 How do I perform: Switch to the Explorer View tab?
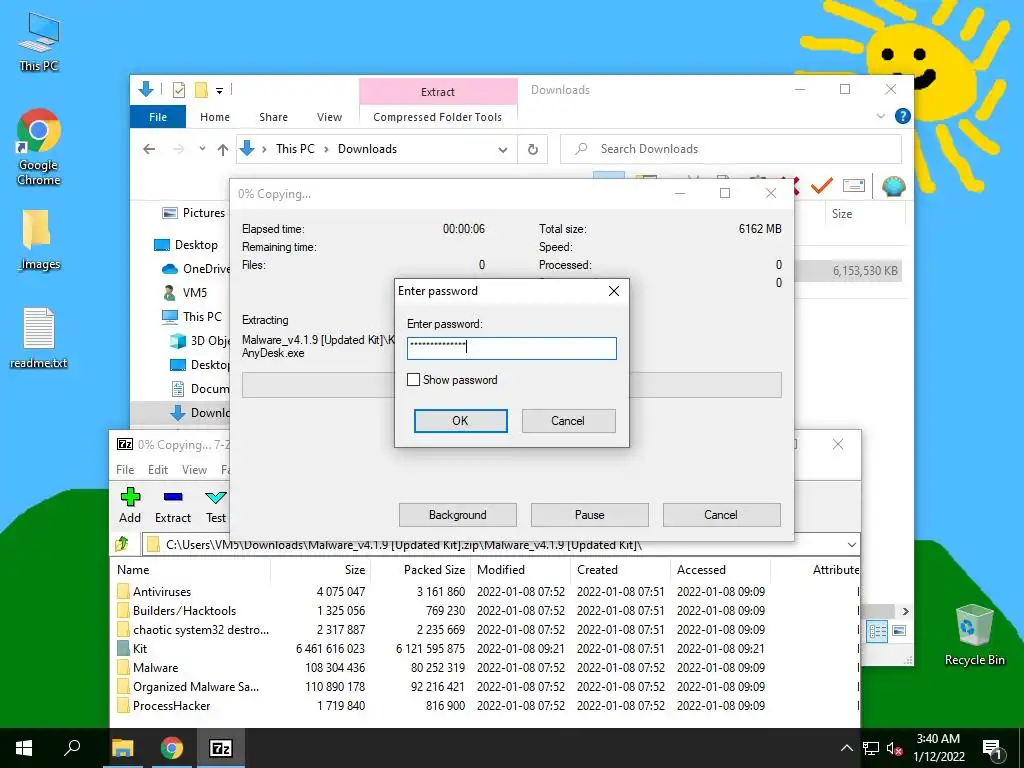point(329,117)
